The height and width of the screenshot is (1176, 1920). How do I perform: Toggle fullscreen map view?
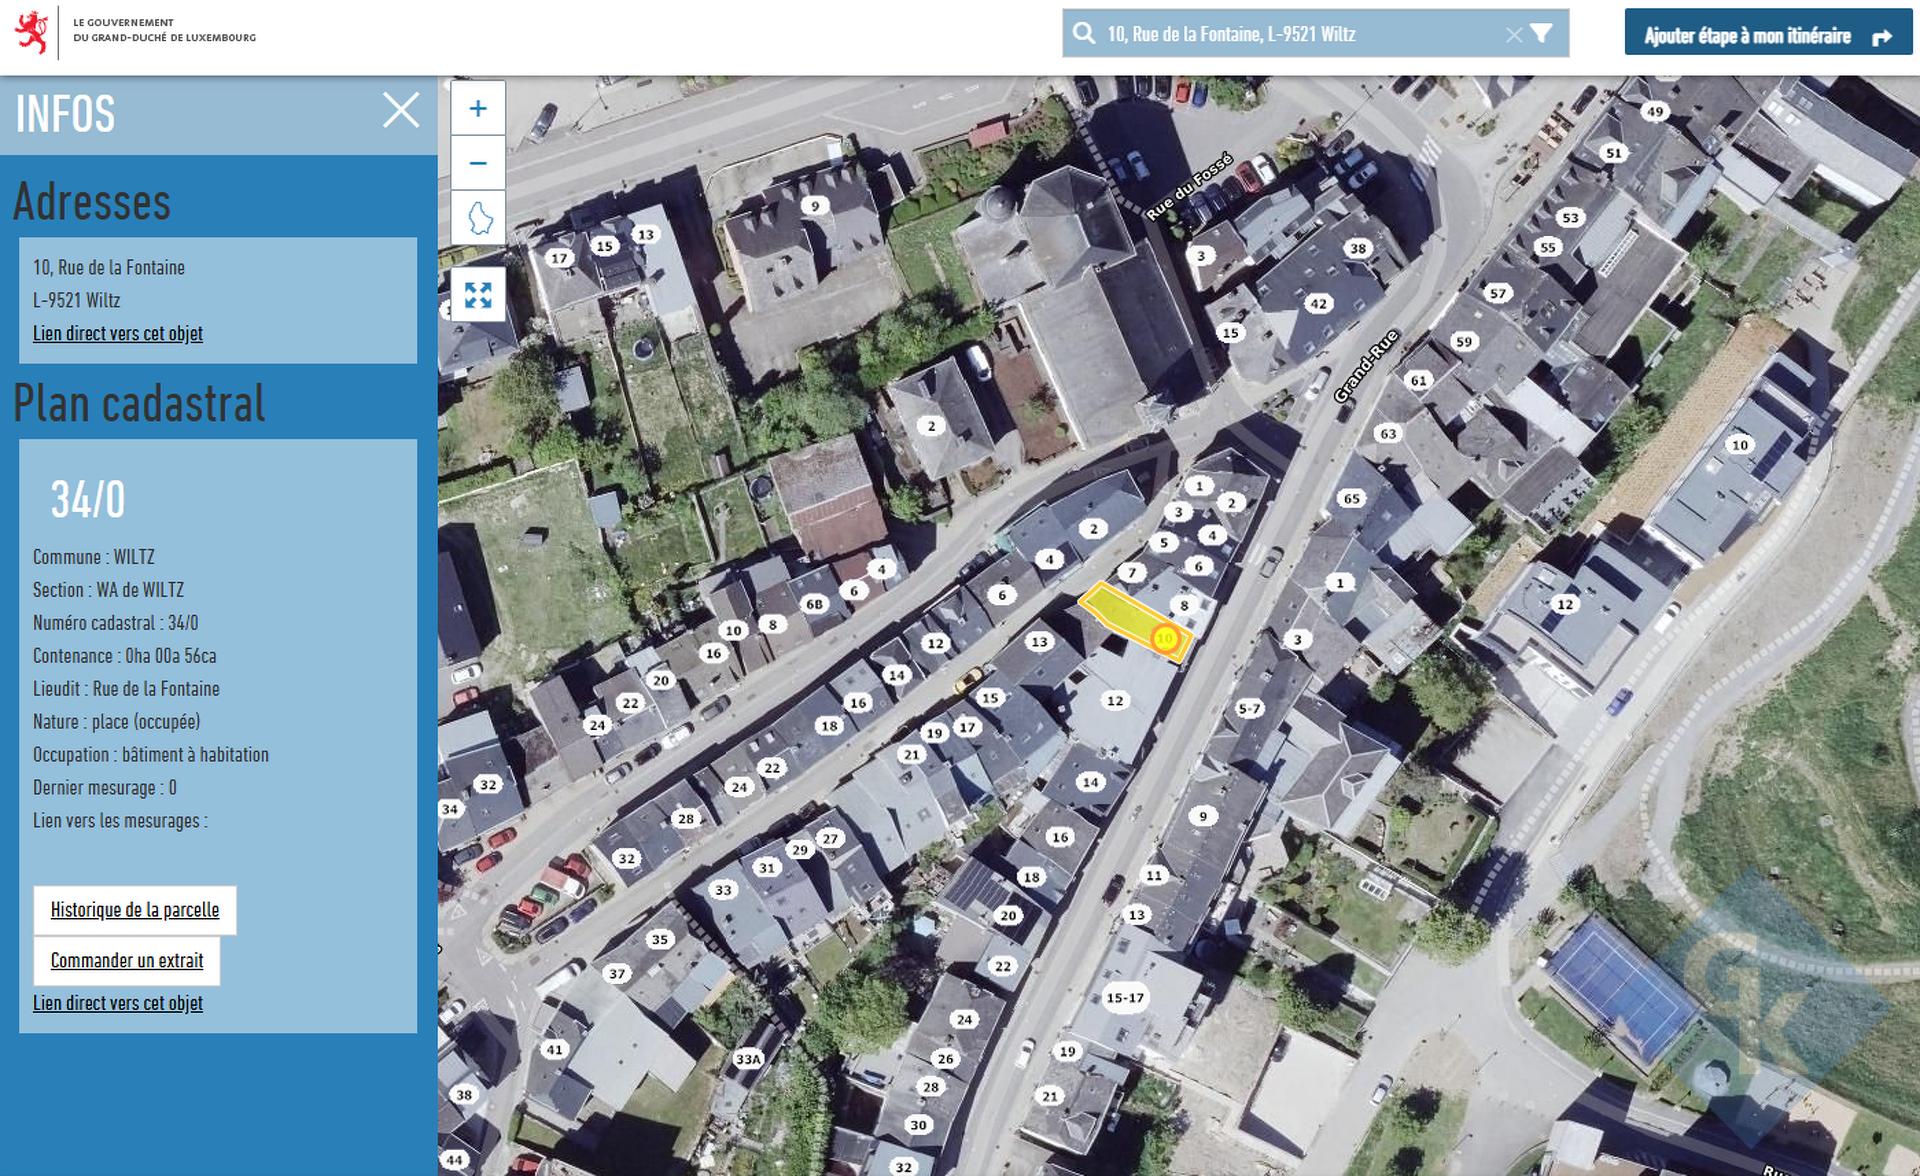pos(478,295)
